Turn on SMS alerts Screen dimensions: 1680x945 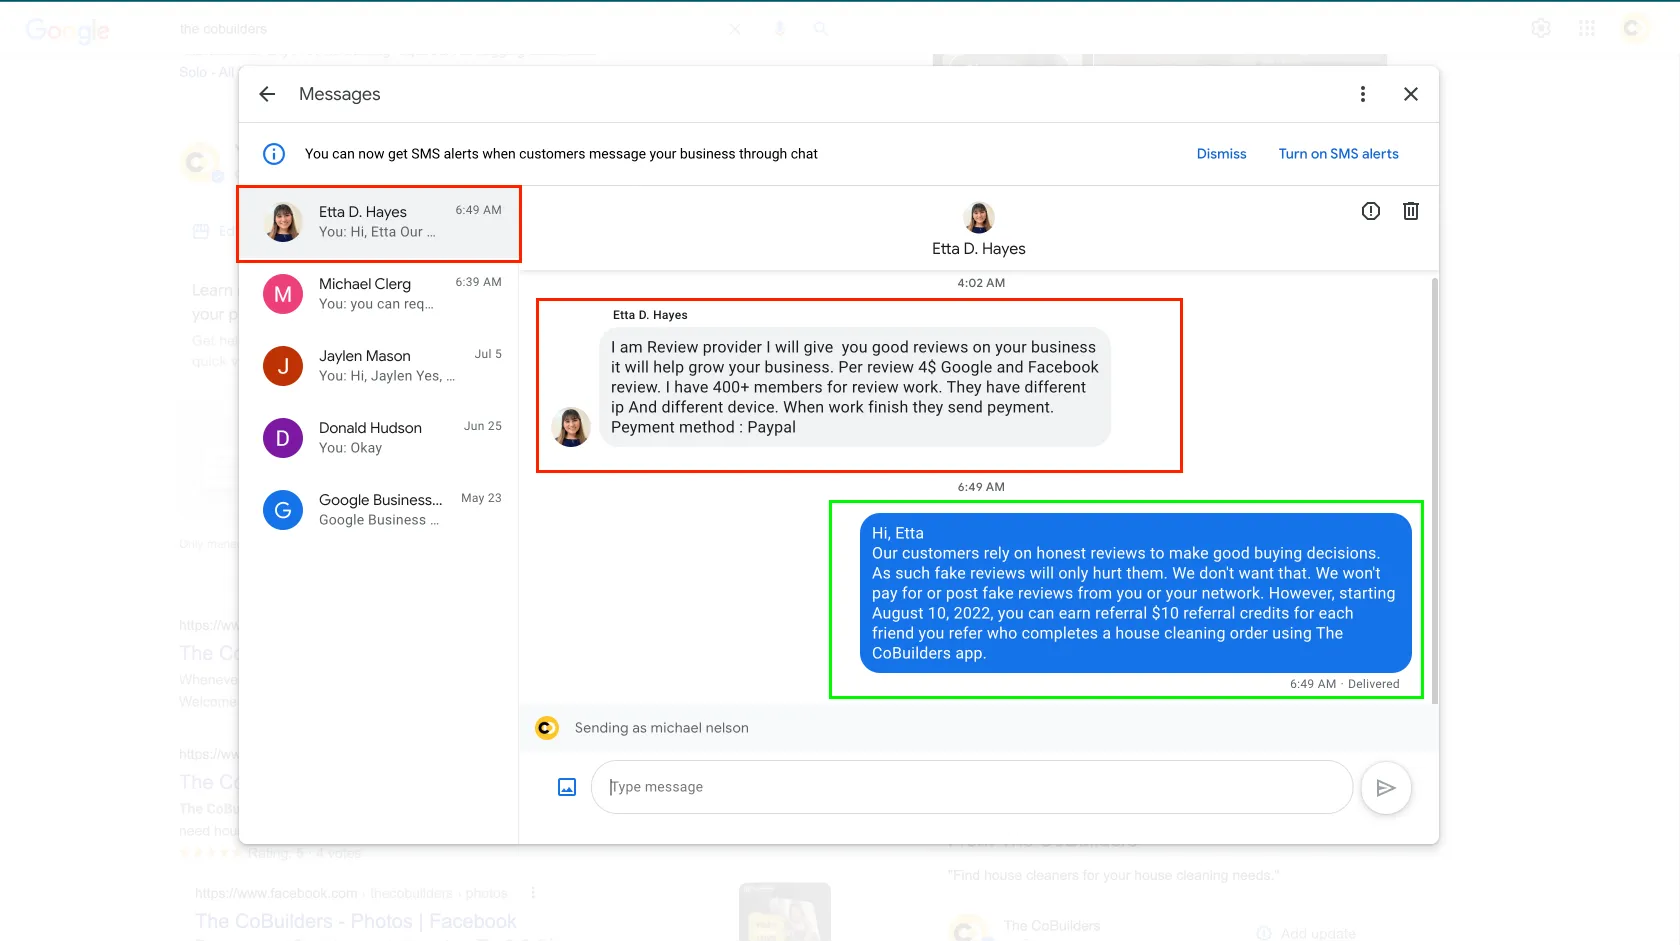click(1338, 154)
